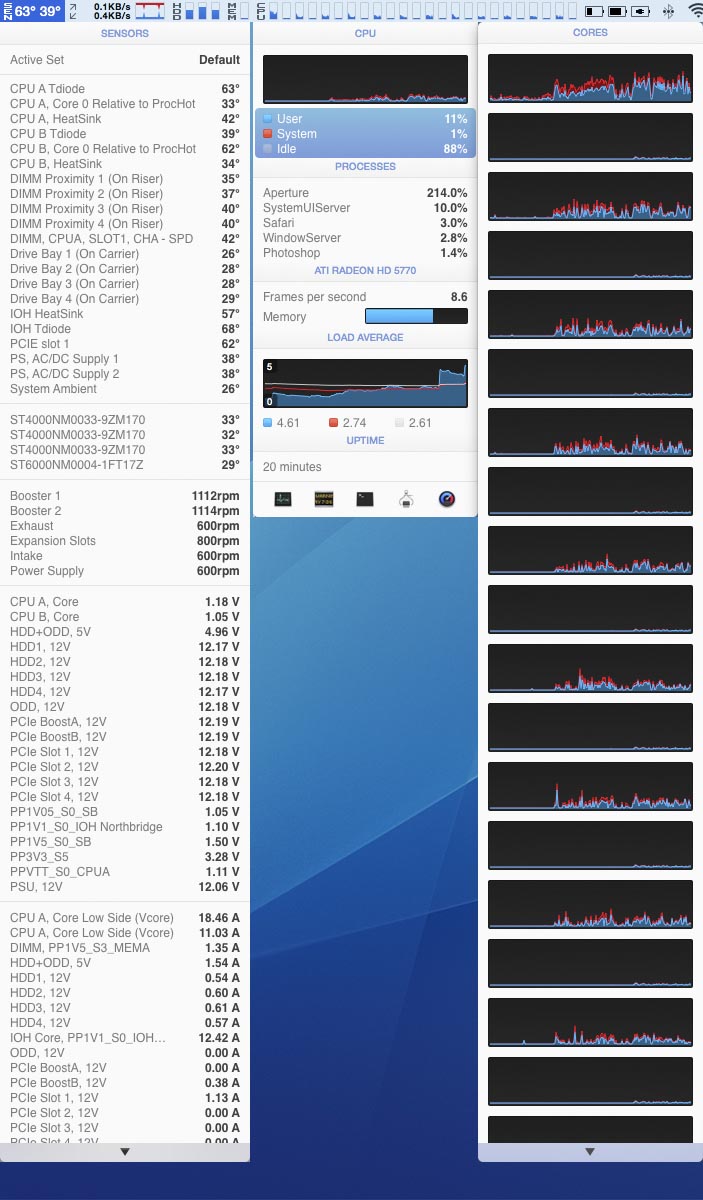
Task: Select the Safari 3.0% process row
Action: pyautogui.click(x=365, y=223)
